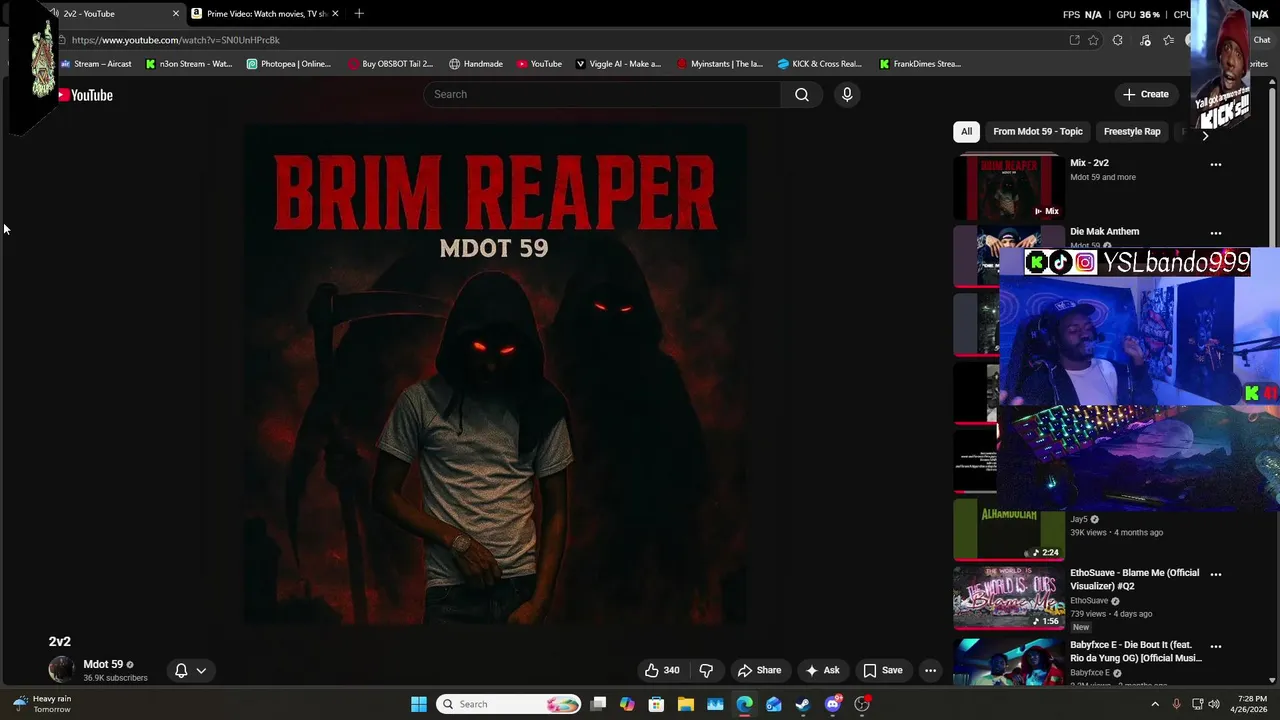This screenshot has height=720, width=1280.
Task: Click the Brim Reaper video player
Action: click(495, 374)
